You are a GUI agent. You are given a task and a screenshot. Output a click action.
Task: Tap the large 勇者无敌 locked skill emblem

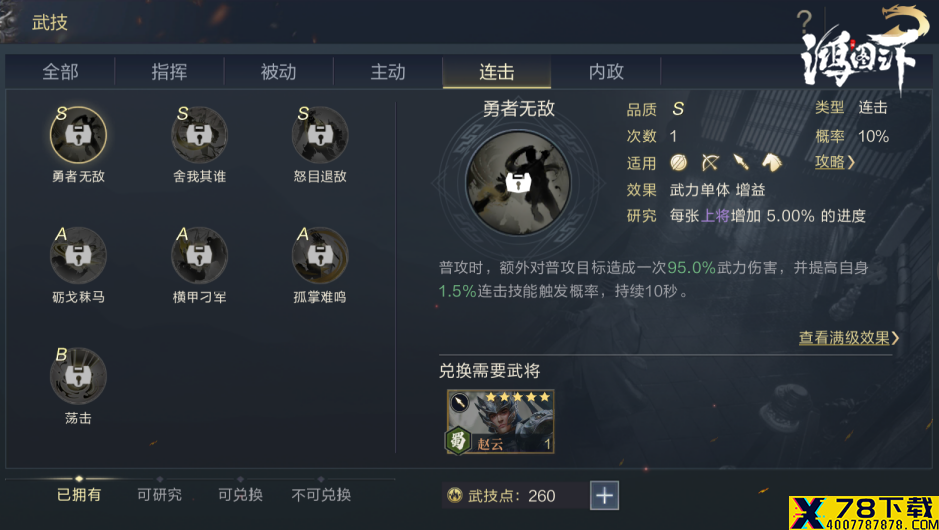click(519, 183)
